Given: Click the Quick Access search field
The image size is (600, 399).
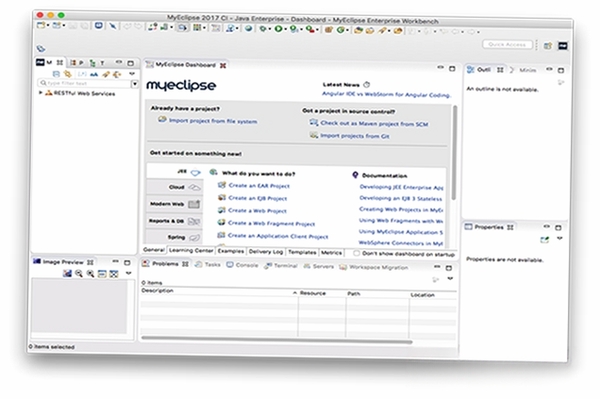Looking at the screenshot, I should (507, 44).
